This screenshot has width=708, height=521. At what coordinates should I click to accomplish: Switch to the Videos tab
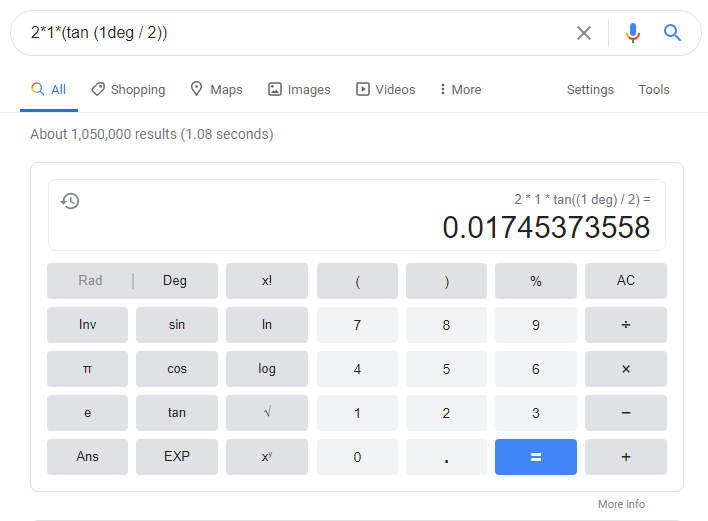point(386,90)
